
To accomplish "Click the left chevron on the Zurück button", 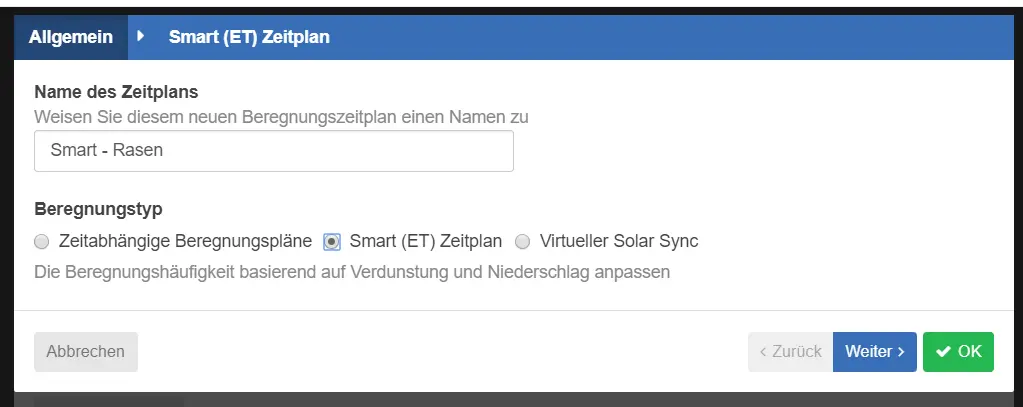I will tap(765, 352).
